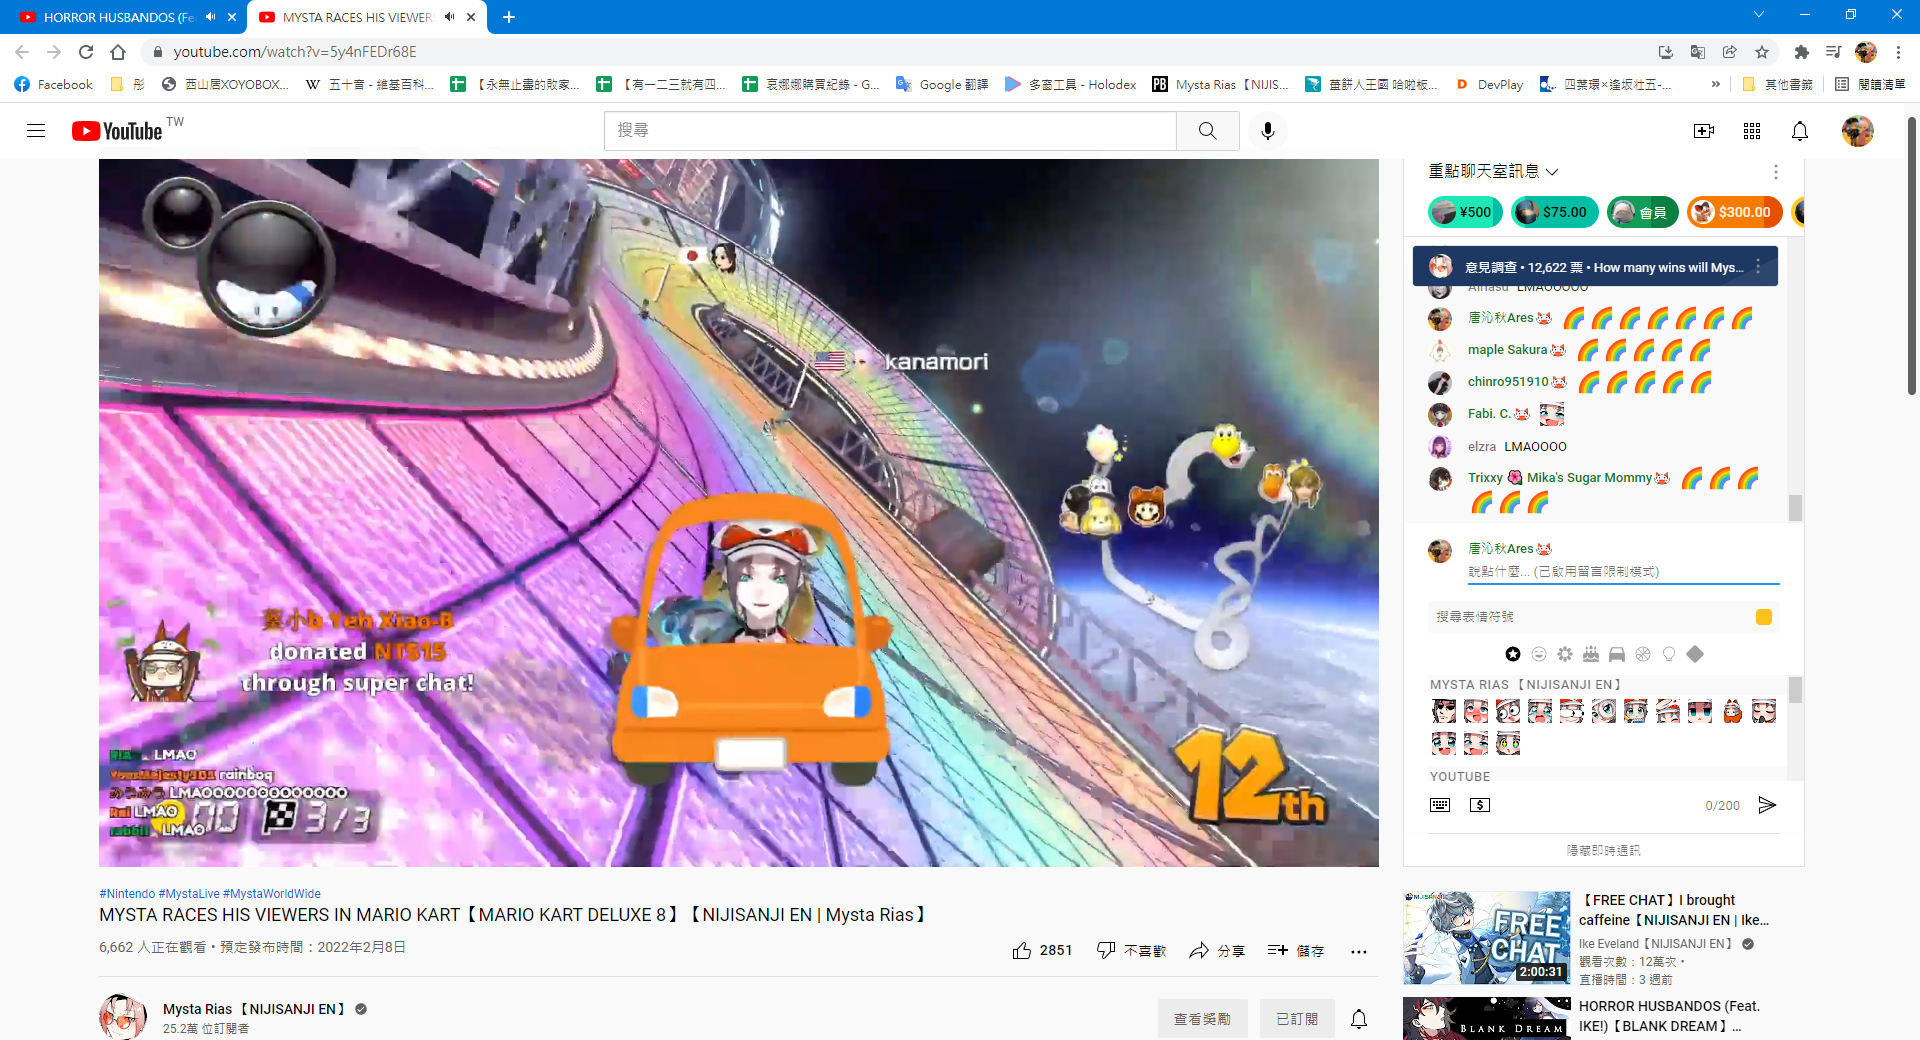
Task: Go to YouTube home via logo
Action: (x=117, y=131)
